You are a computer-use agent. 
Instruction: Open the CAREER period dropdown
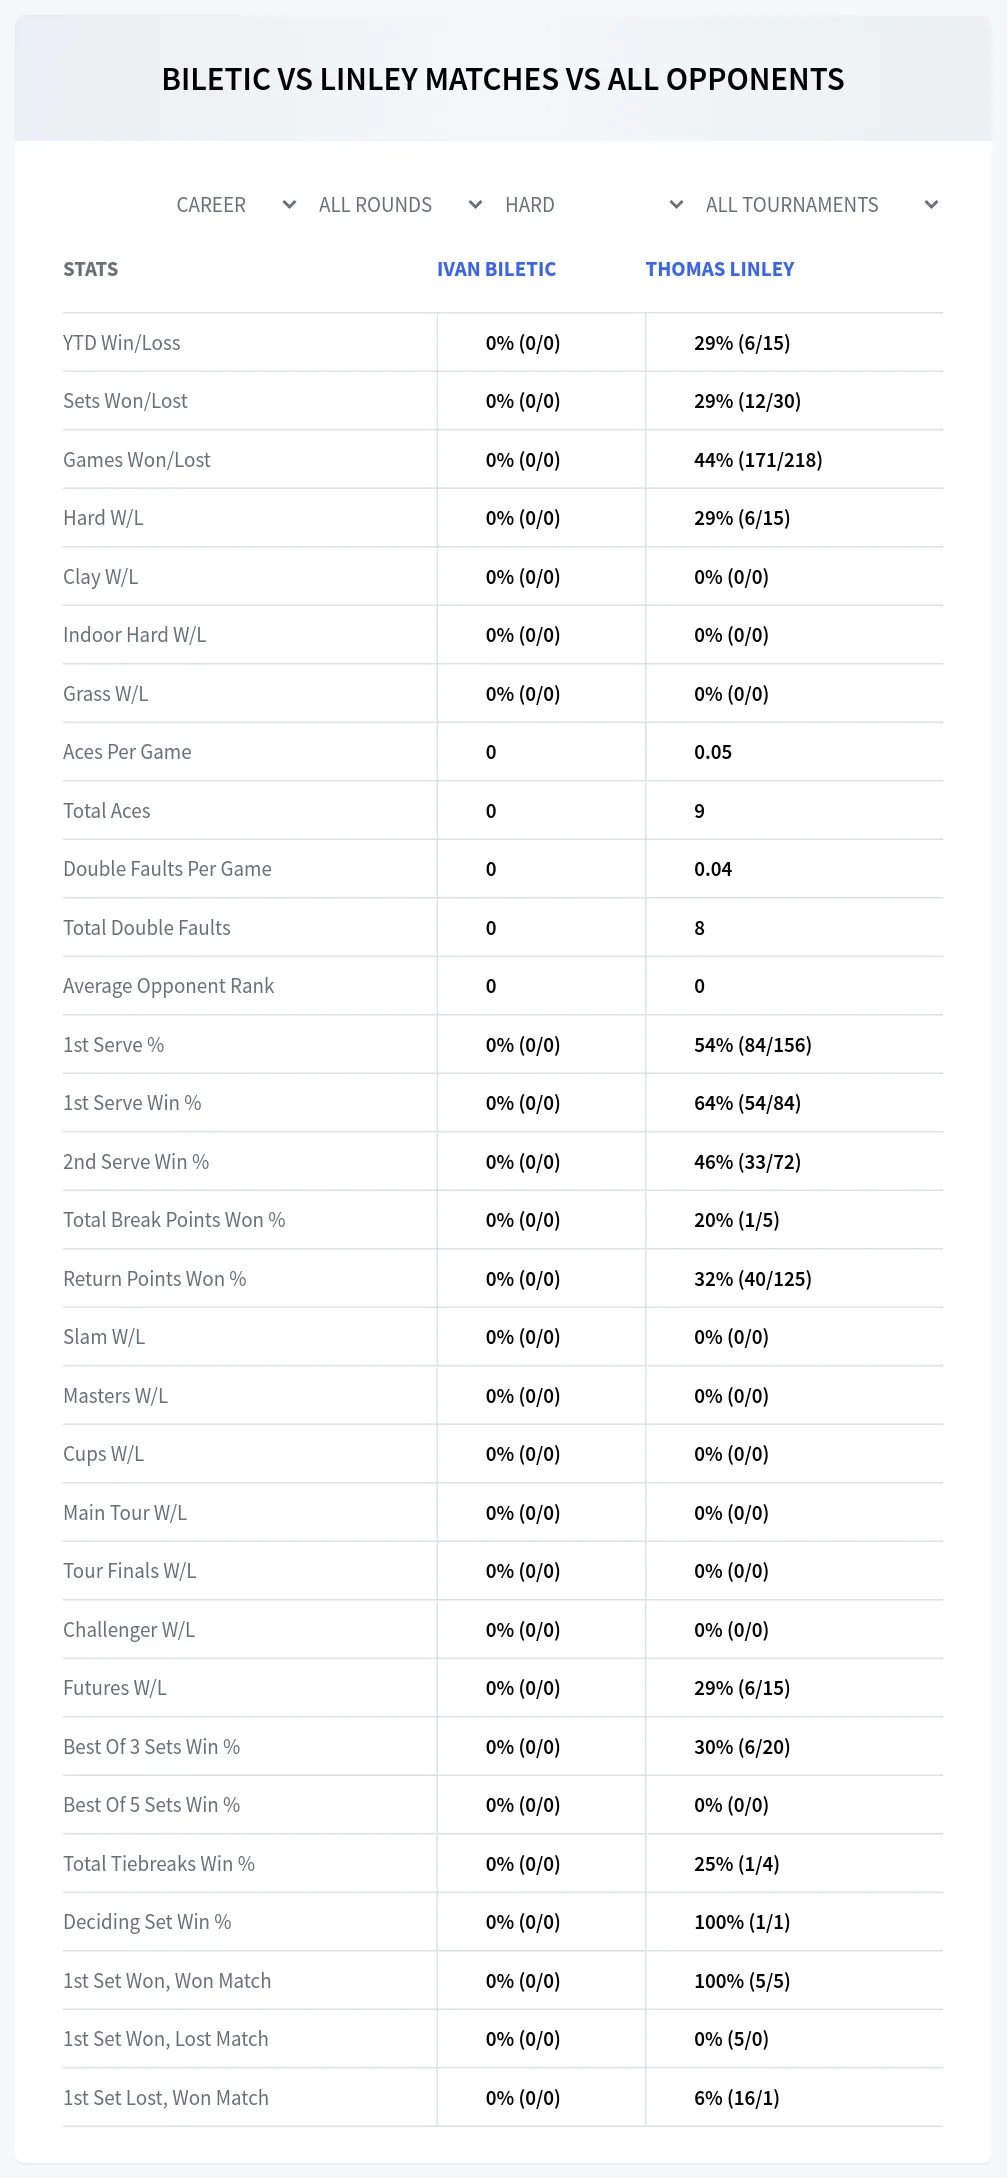pos(235,205)
